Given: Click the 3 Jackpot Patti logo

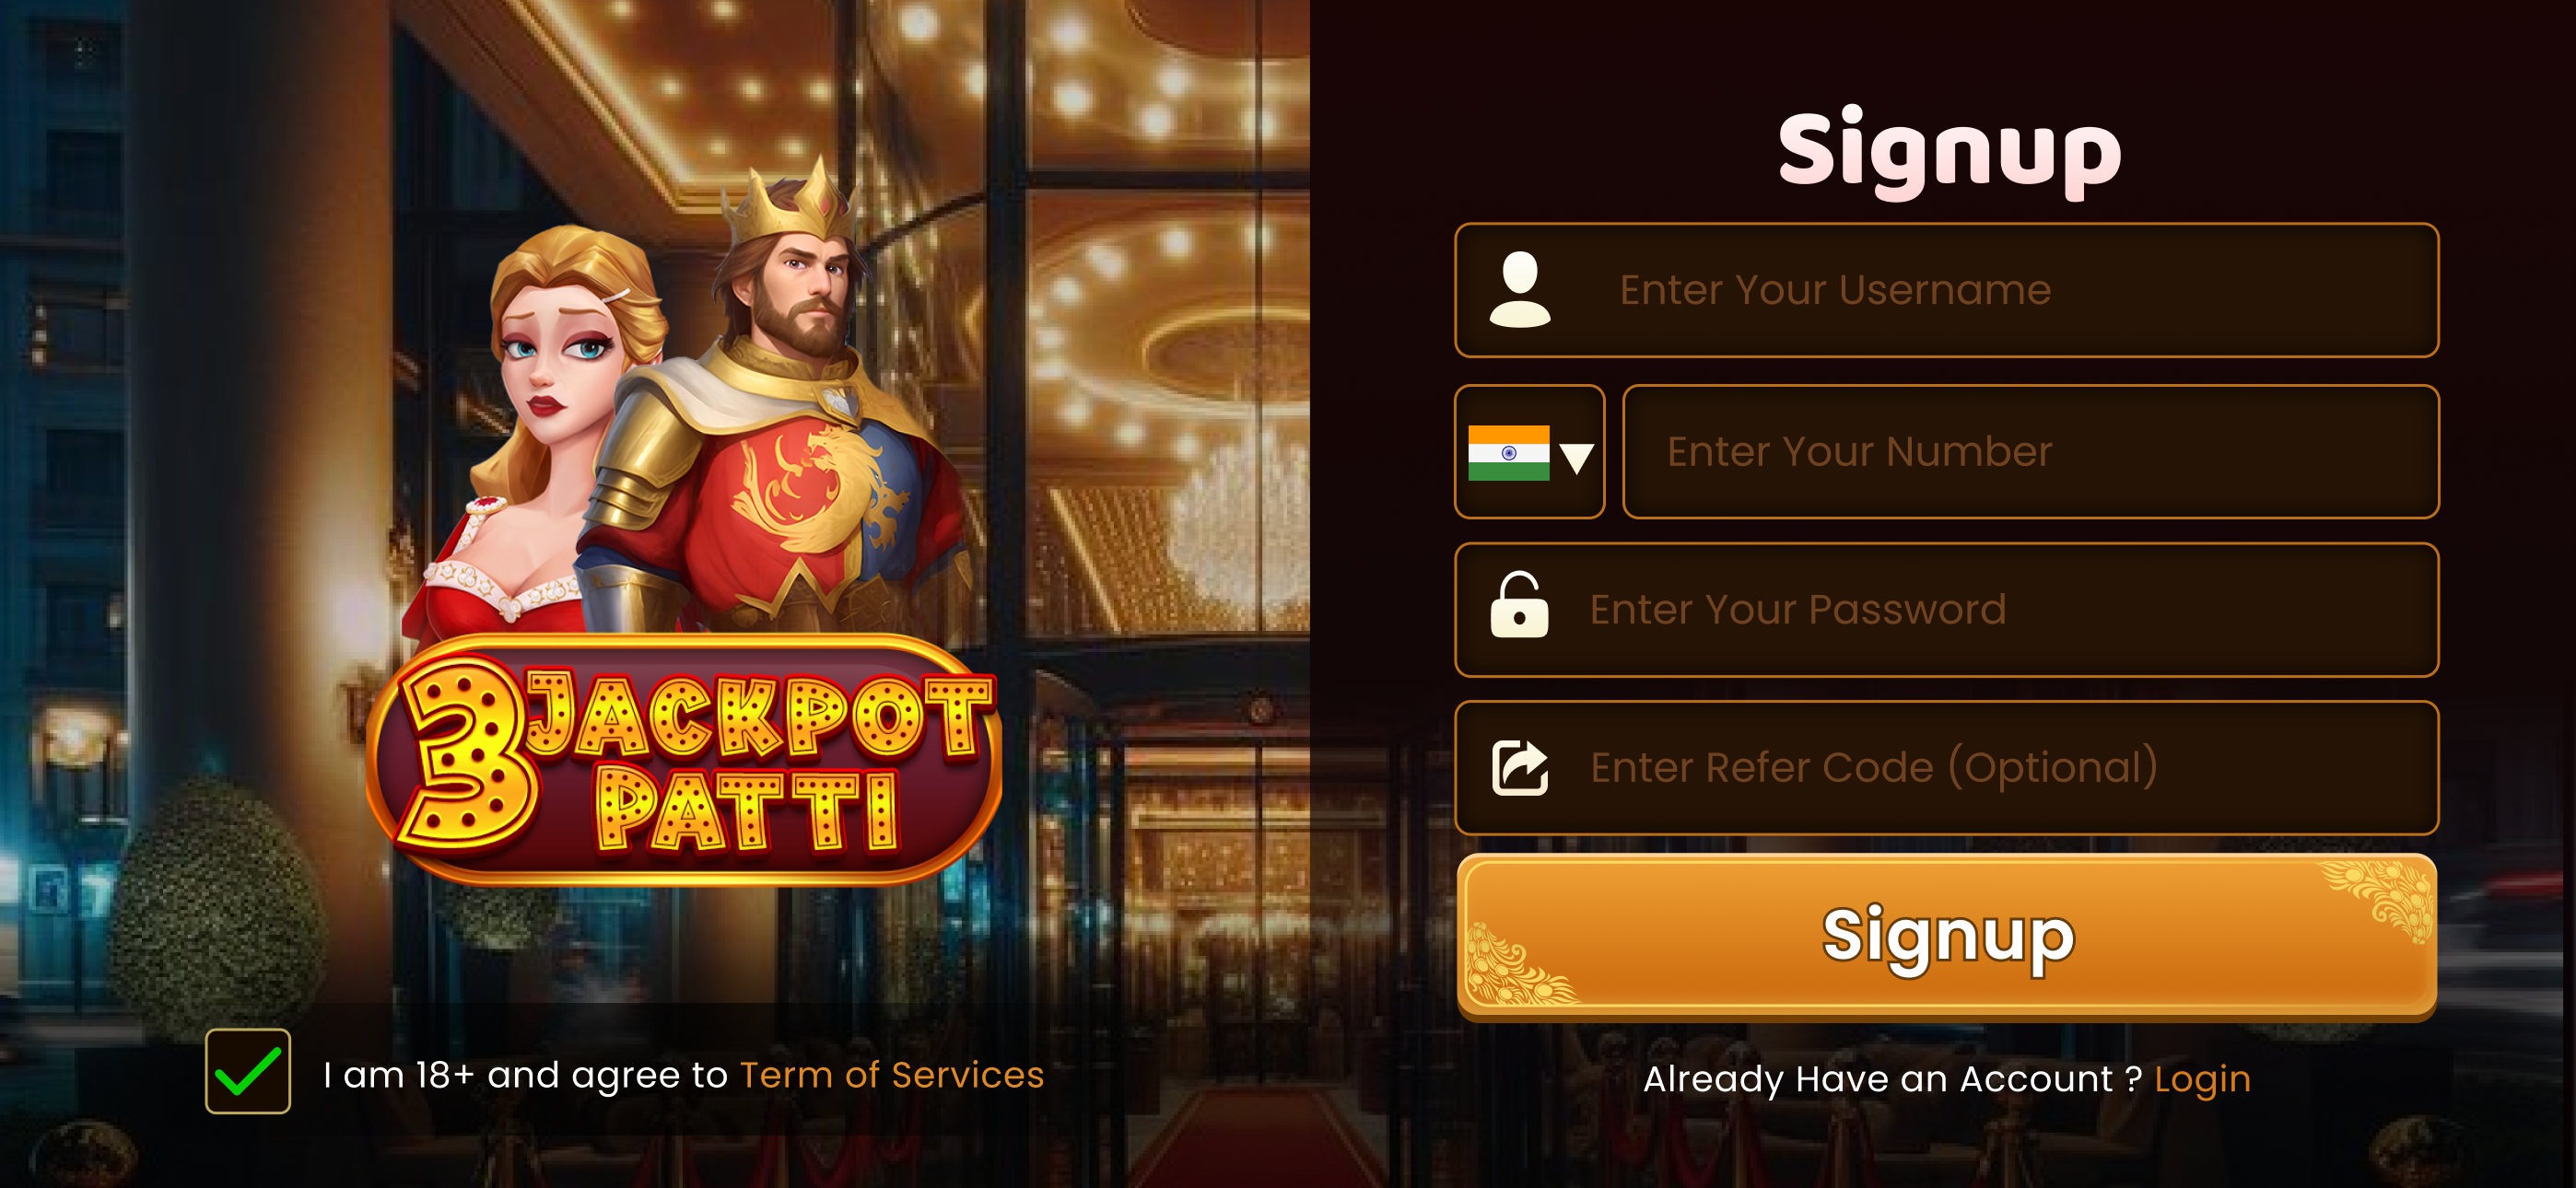Looking at the screenshot, I should click(684, 760).
